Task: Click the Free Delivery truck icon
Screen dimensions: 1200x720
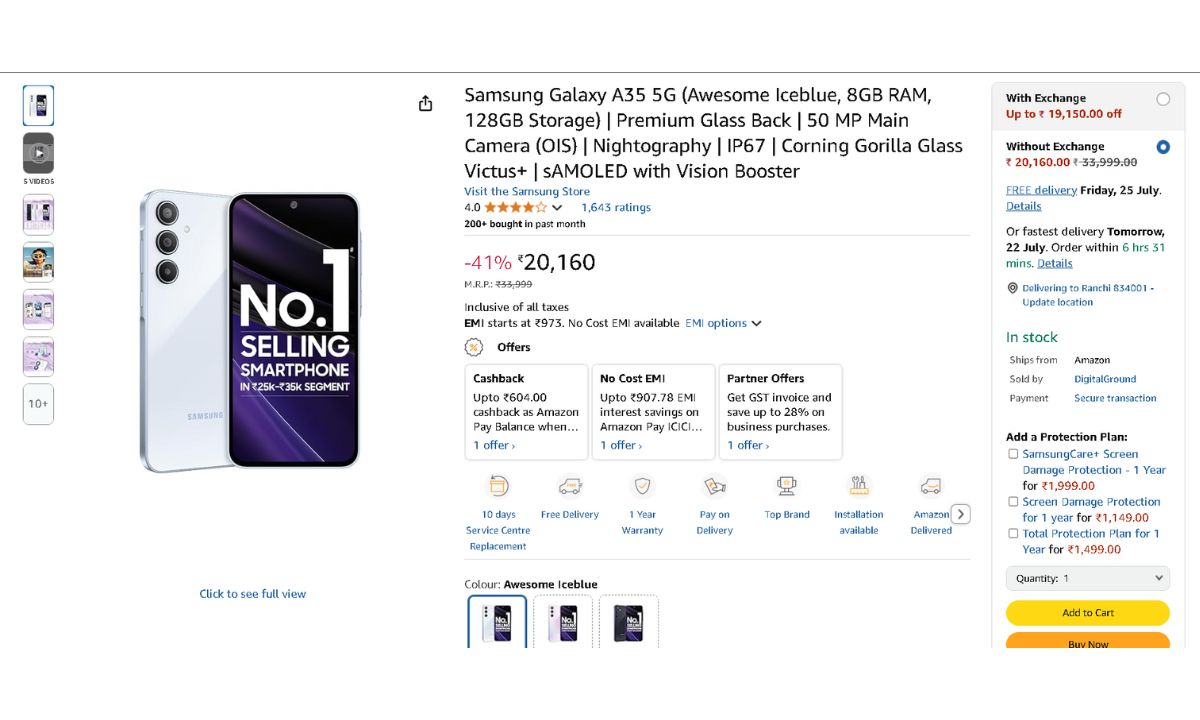Action: pos(570,486)
